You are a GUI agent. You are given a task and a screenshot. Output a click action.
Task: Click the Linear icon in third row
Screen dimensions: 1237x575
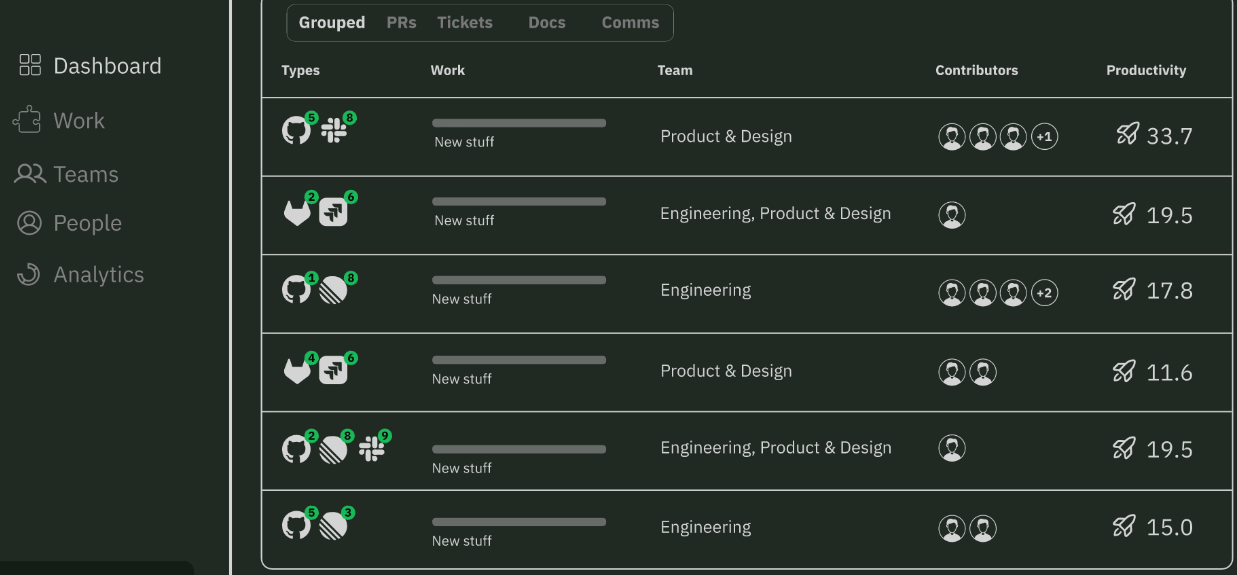click(x=333, y=291)
